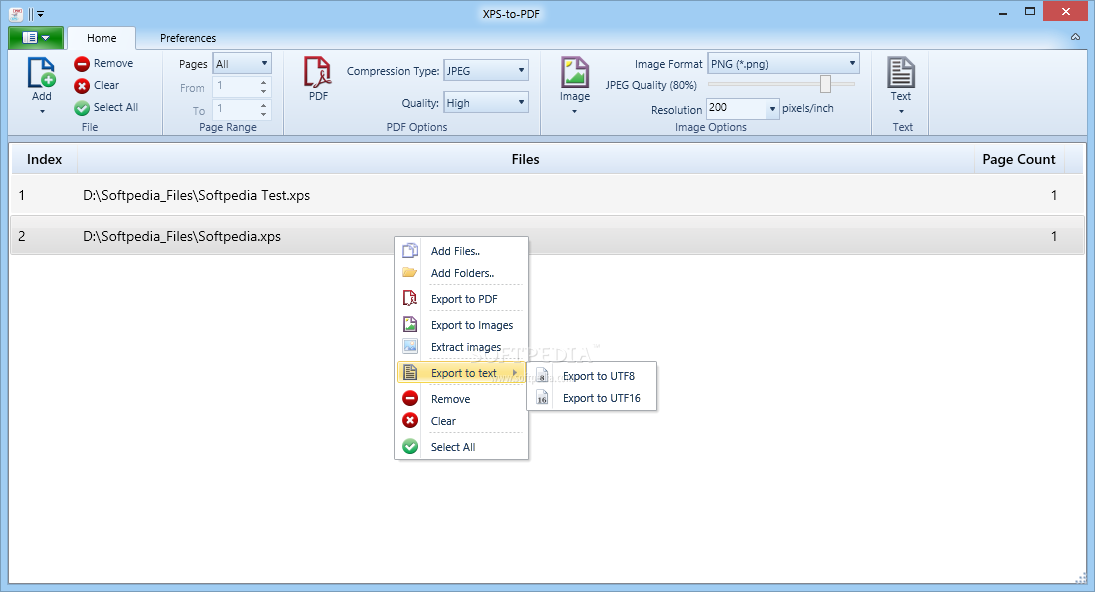Switch to the Preferences ribbon tab

188,38
